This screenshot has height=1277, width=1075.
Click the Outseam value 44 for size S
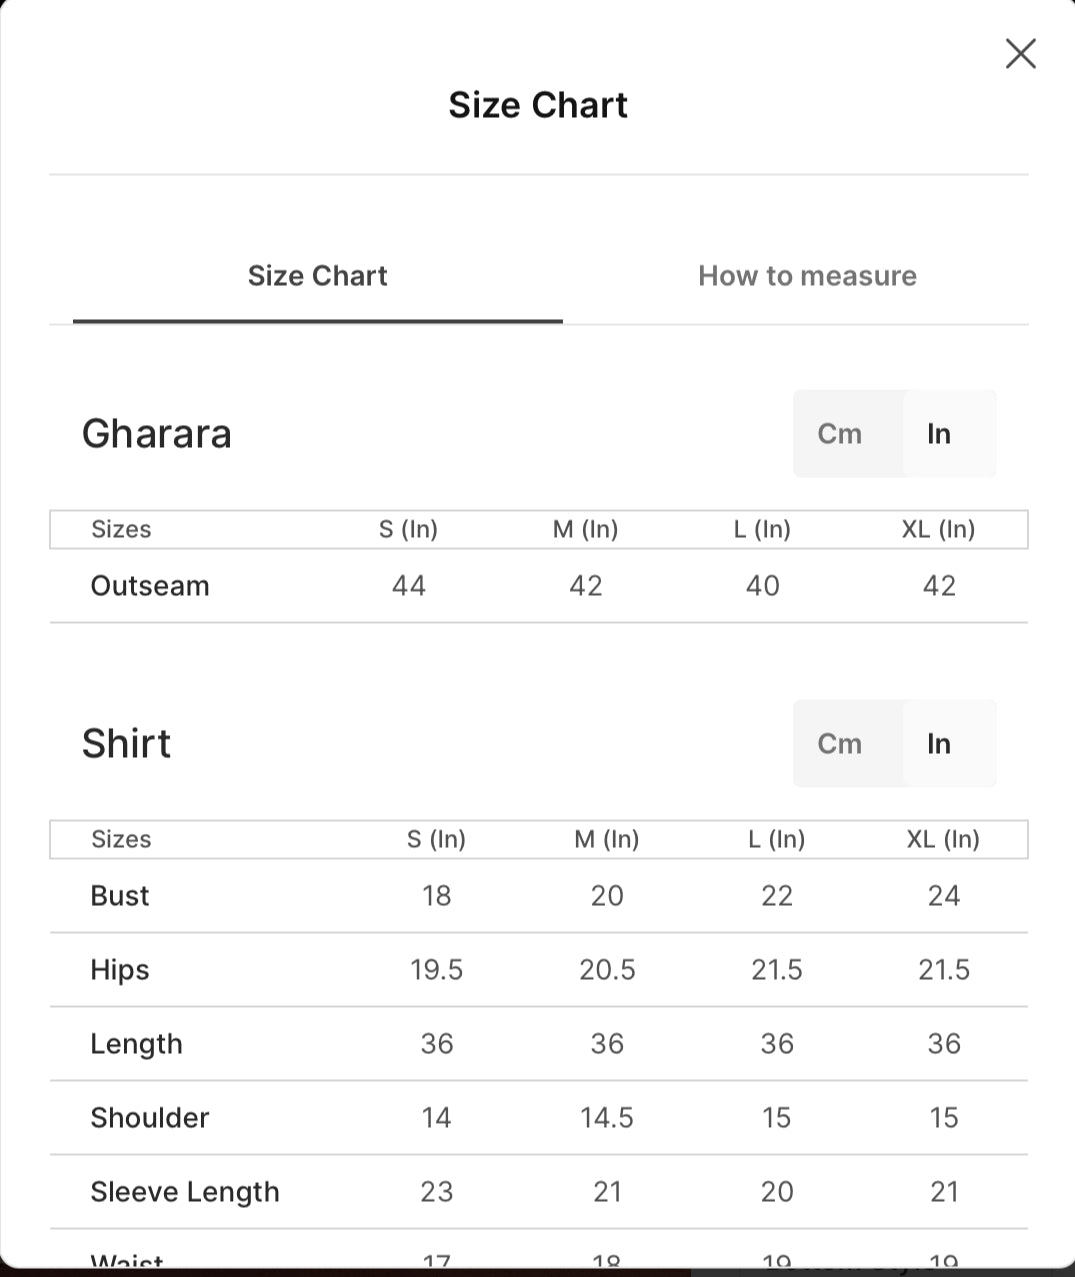click(409, 586)
